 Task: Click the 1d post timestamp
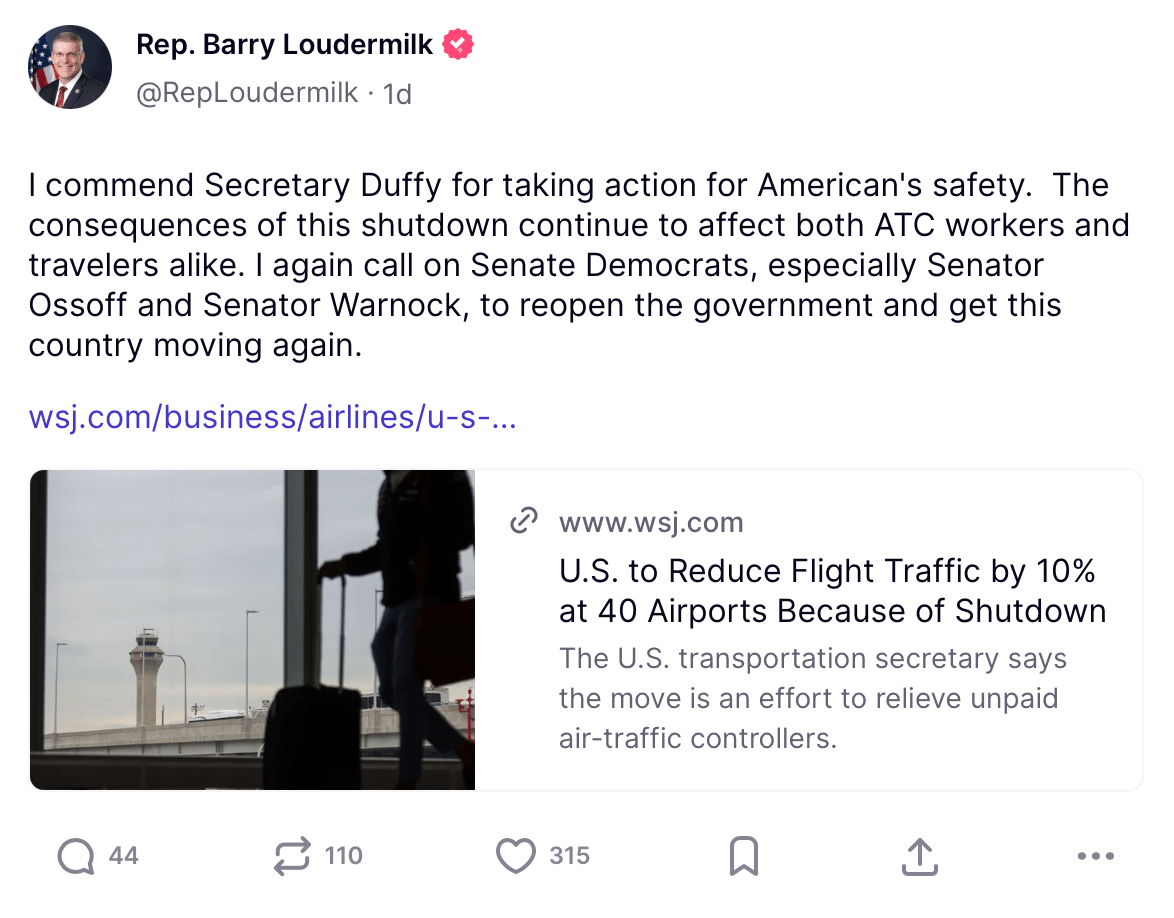(398, 94)
